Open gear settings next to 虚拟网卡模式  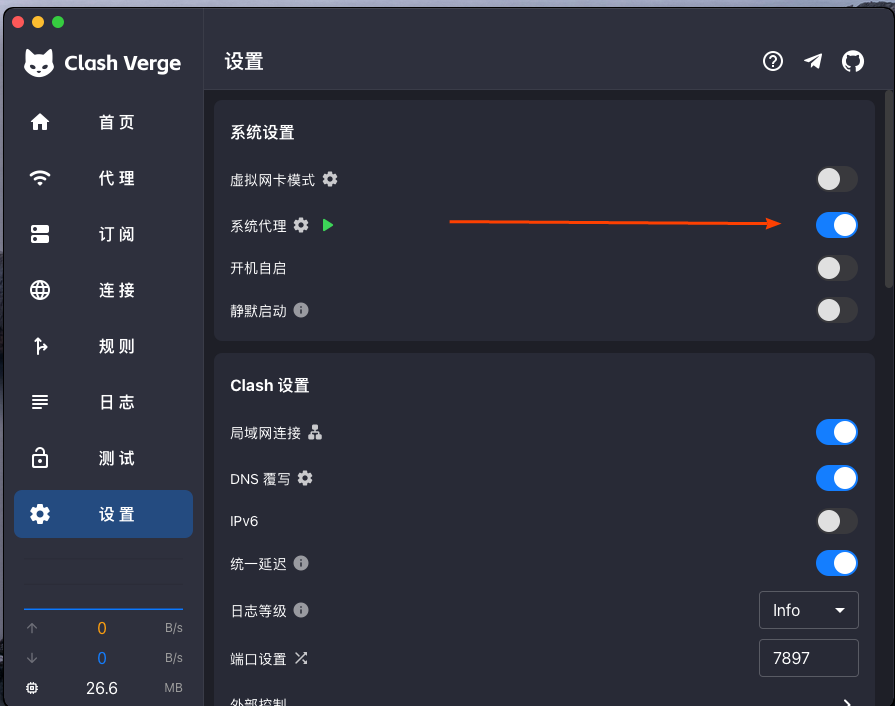click(x=330, y=179)
